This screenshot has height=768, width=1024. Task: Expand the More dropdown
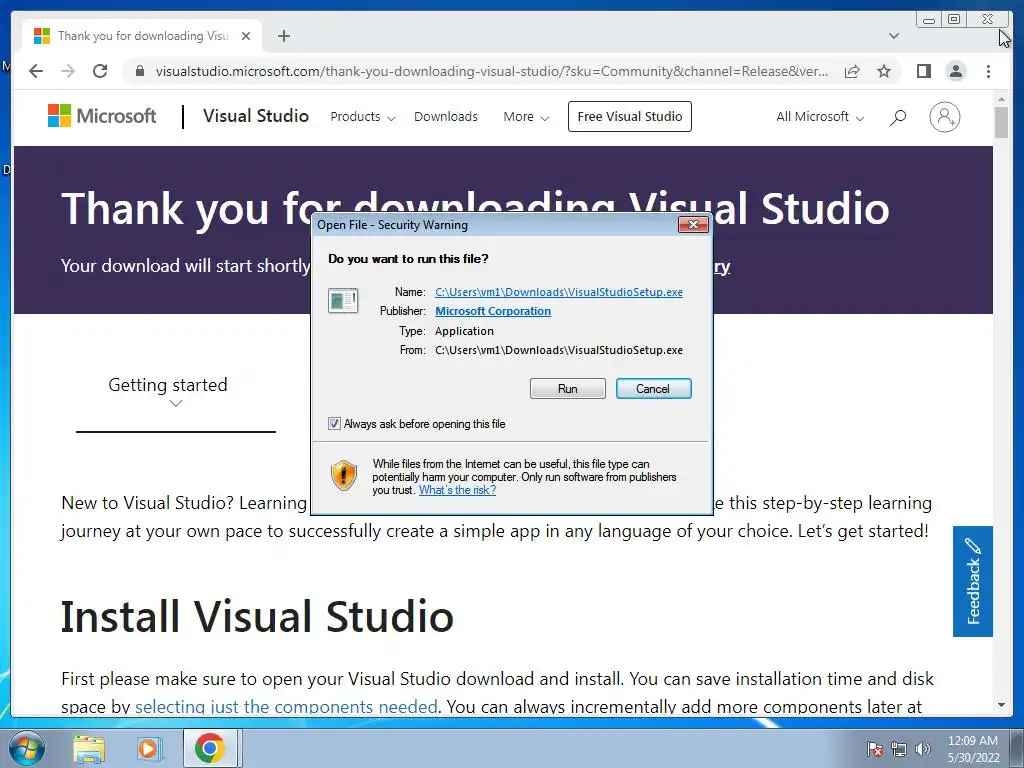[526, 117]
